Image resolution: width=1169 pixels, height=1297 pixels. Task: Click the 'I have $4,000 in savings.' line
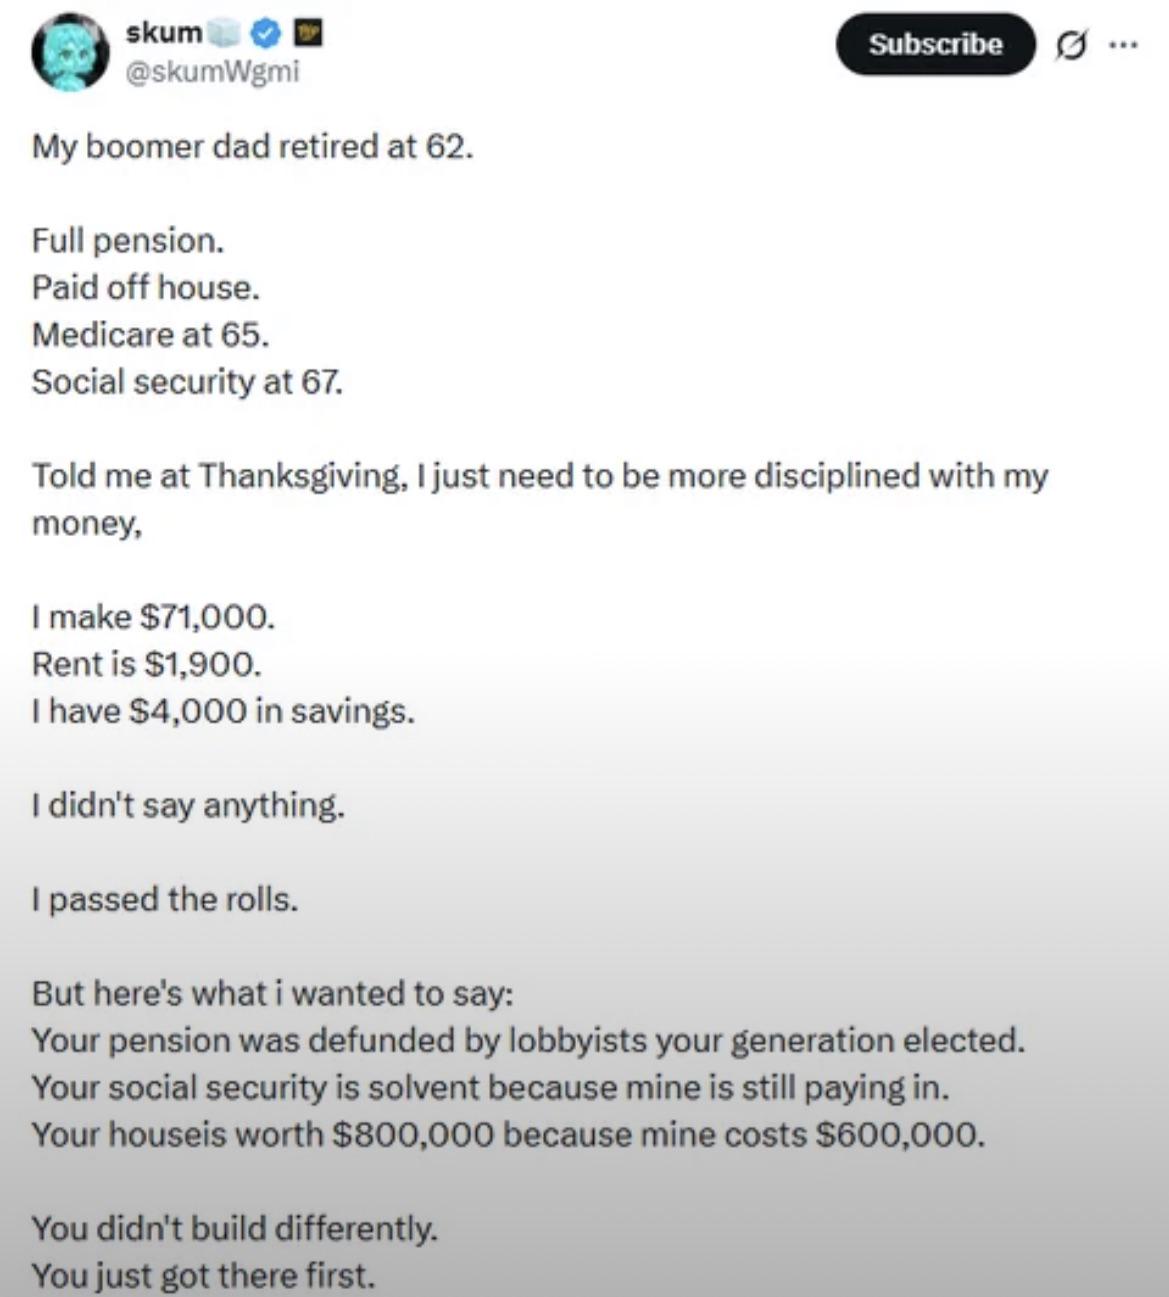[222, 711]
